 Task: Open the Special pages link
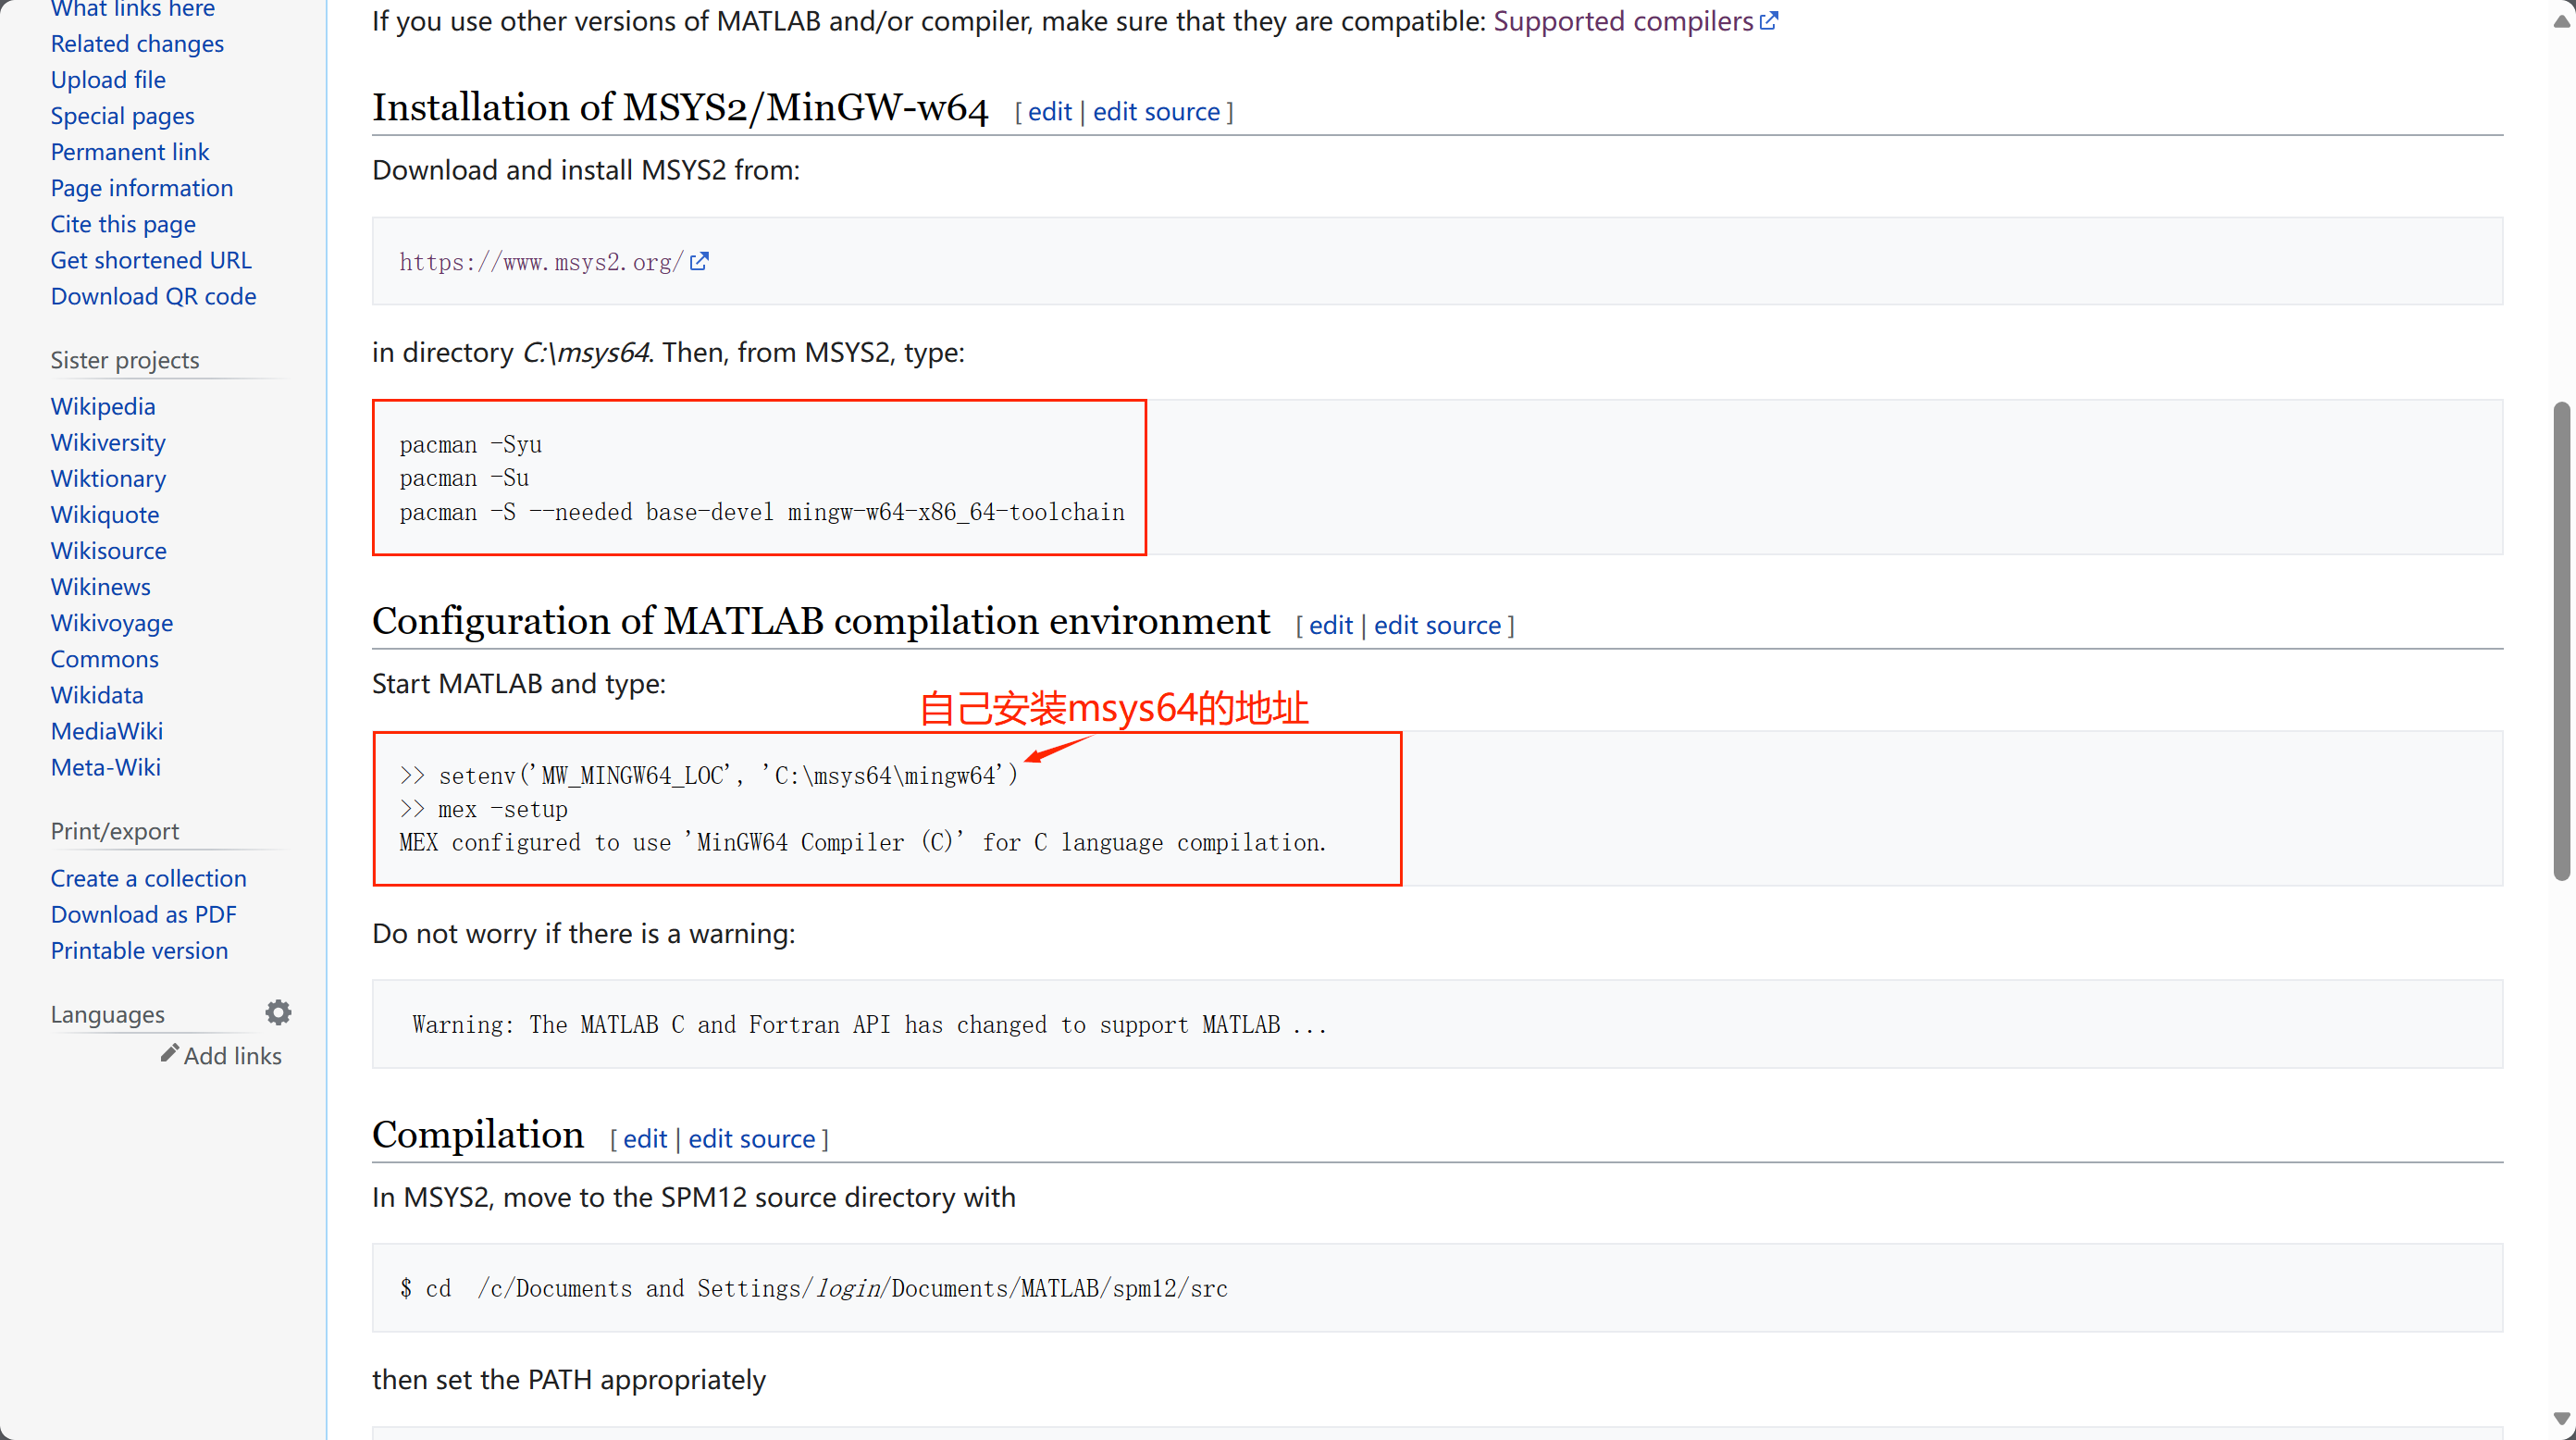tap(122, 116)
